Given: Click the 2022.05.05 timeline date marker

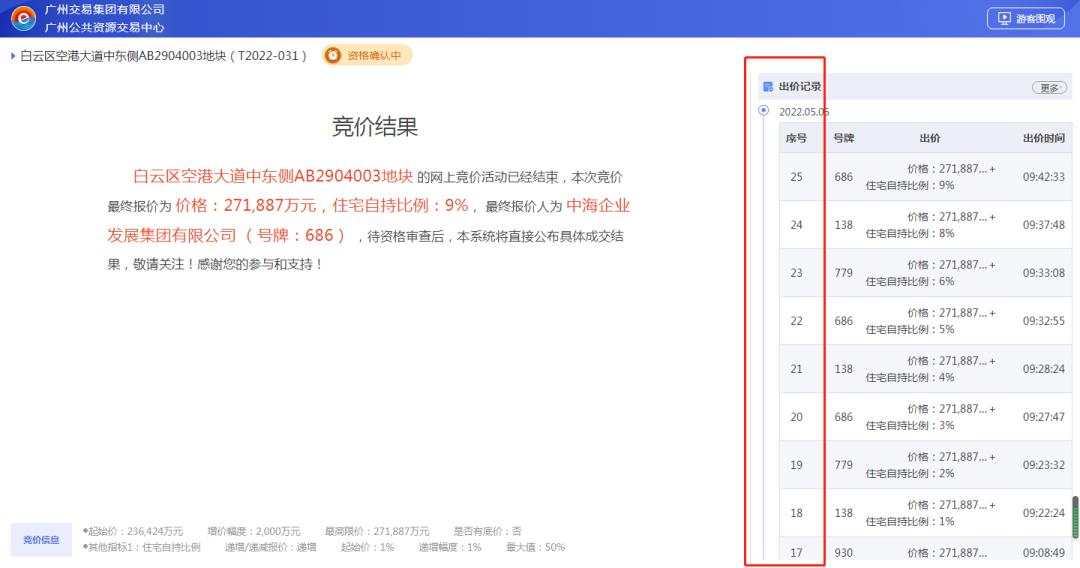Looking at the screenshot, I should click(763, 111).
